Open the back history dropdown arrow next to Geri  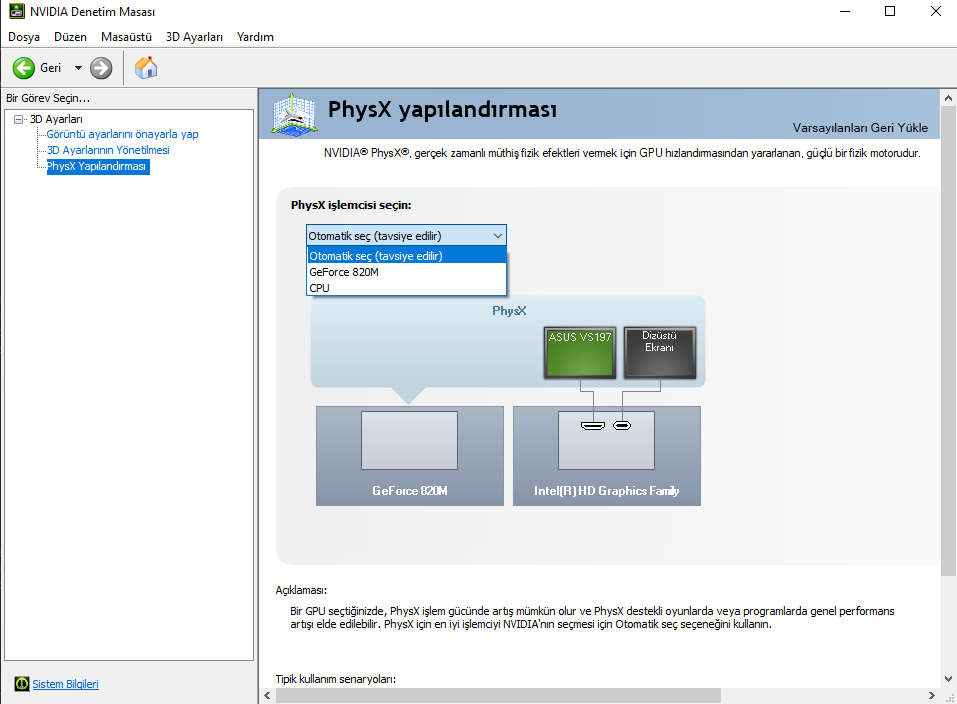[78, 68]
